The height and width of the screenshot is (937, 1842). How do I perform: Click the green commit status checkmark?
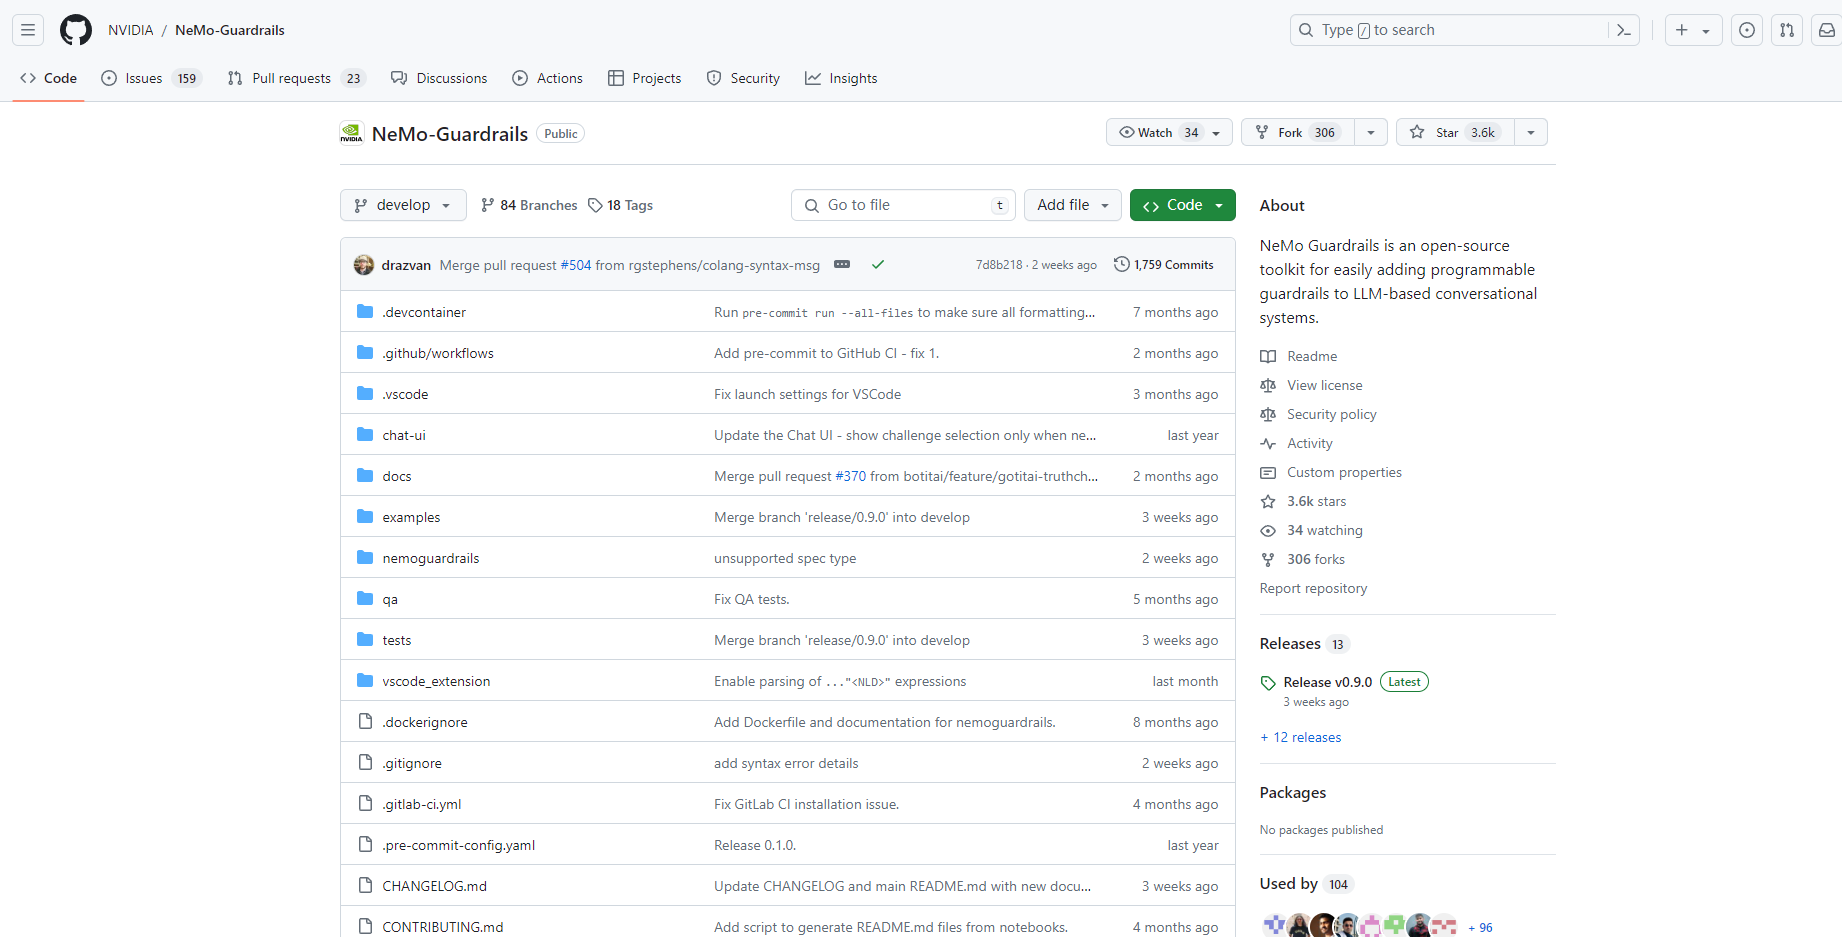click(877, 265)
